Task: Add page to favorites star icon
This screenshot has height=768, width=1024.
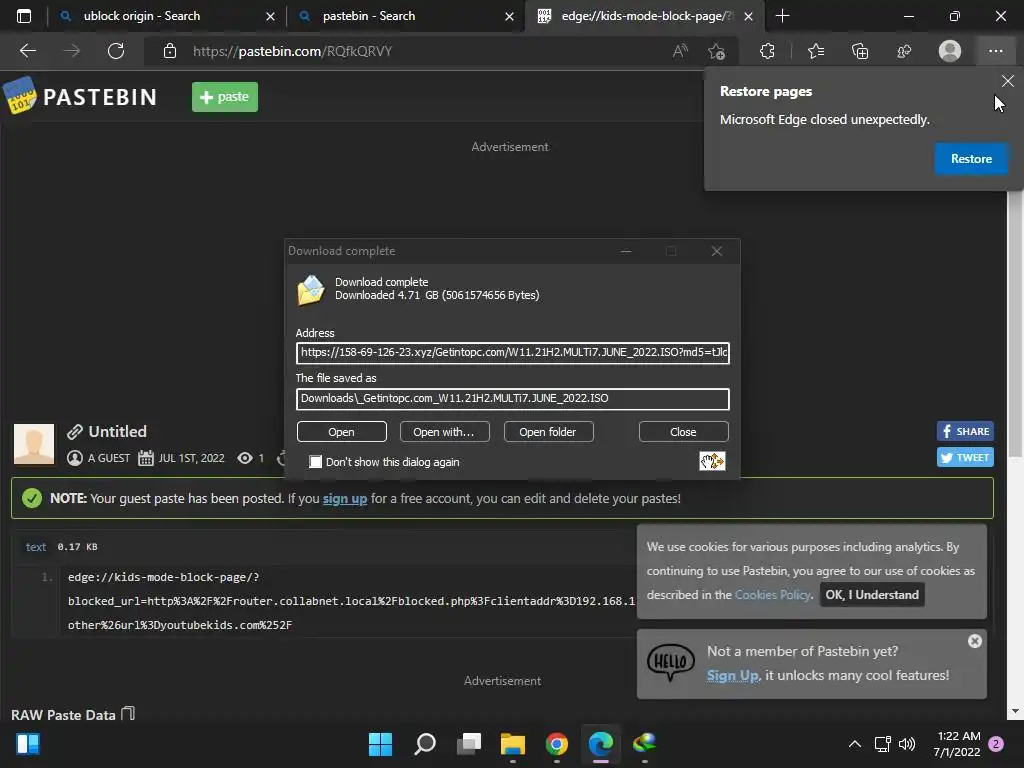Action: tap(716, 51)
